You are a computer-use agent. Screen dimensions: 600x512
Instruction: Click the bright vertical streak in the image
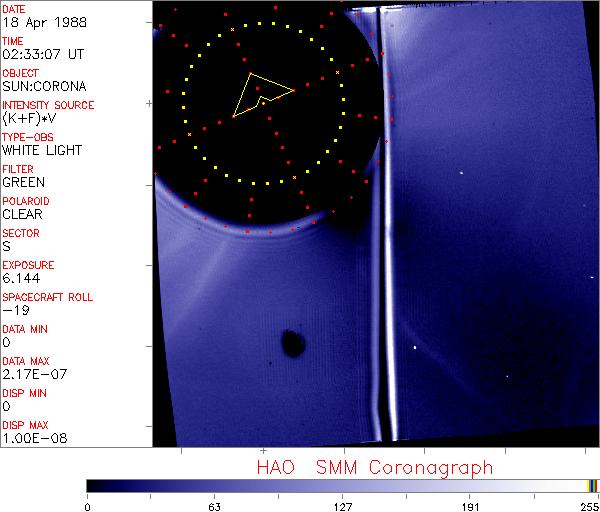tap(380, 250)
